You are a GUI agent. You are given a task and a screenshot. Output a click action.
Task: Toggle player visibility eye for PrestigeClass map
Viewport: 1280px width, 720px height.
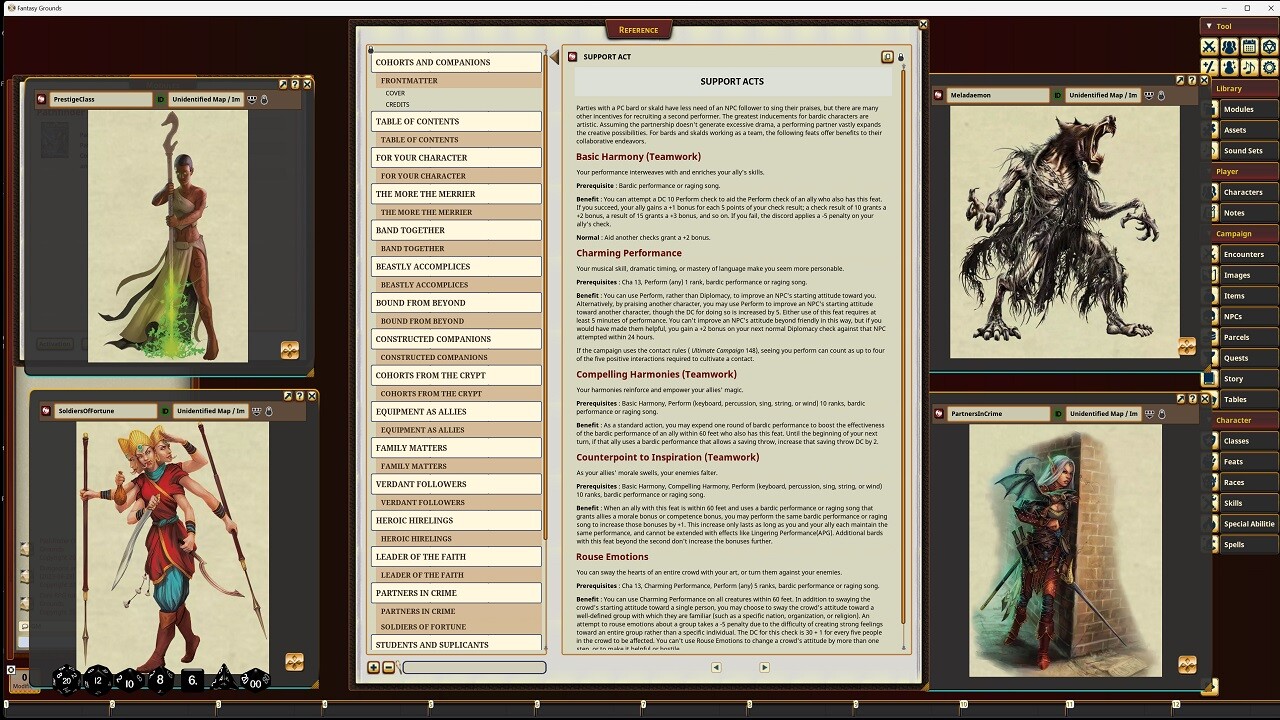tap(252, 99)
